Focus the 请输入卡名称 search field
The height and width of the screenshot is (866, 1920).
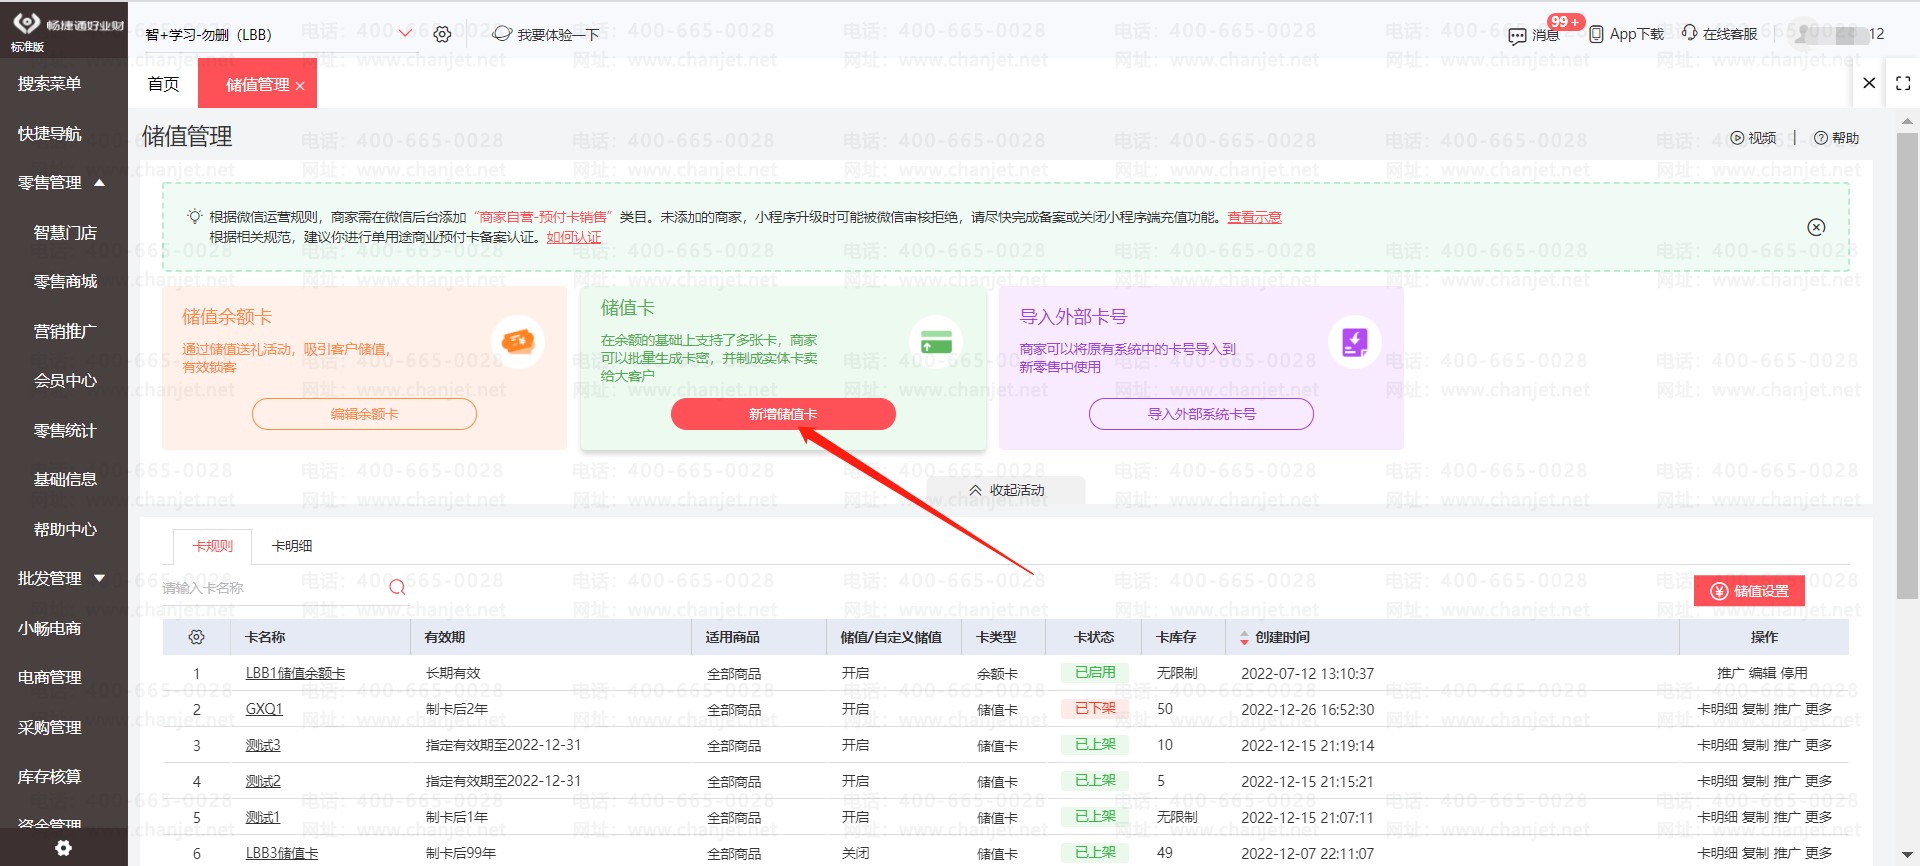272,588
